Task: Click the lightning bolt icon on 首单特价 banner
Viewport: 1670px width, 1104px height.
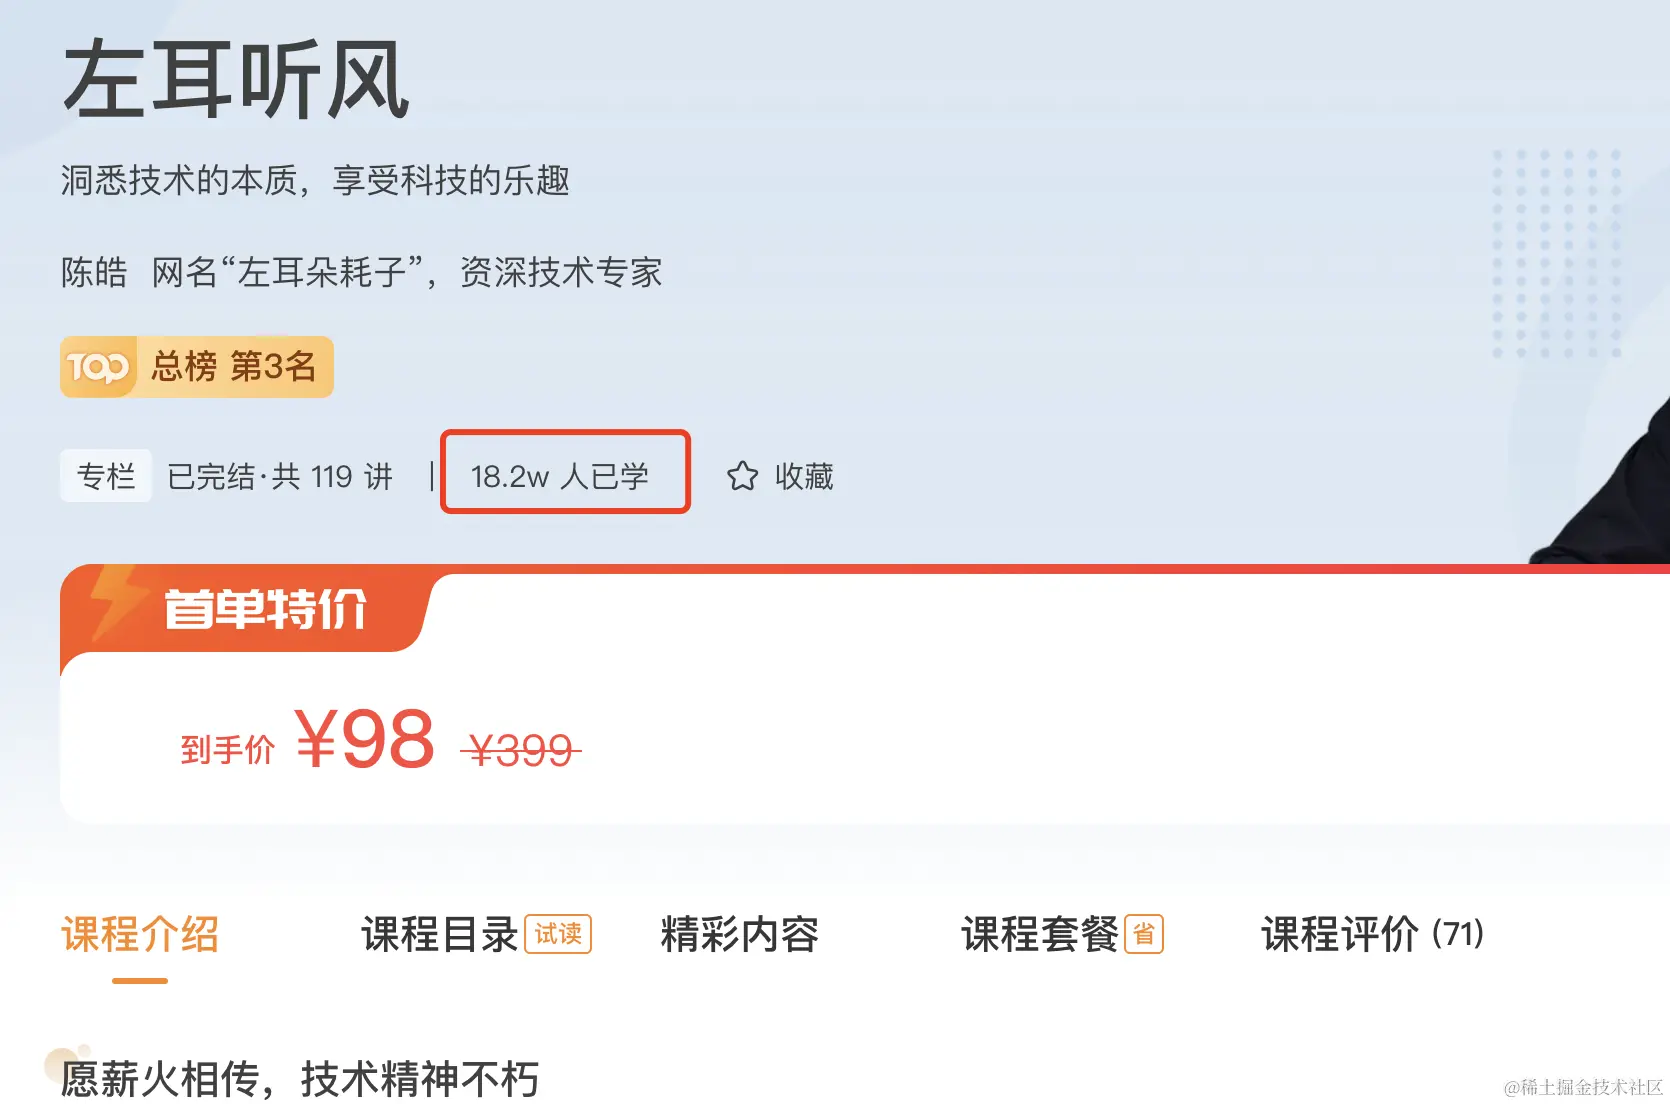Action: coord(115,604)
